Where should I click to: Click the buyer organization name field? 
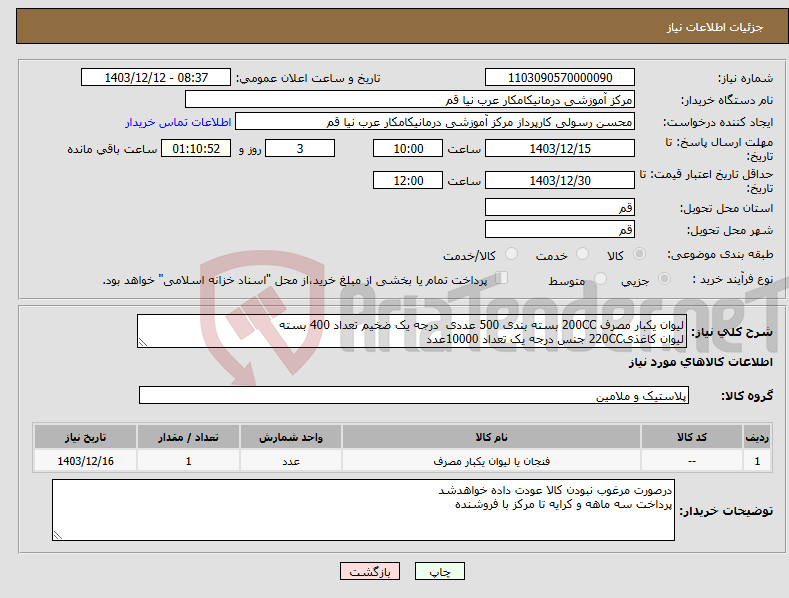point(410,100)
